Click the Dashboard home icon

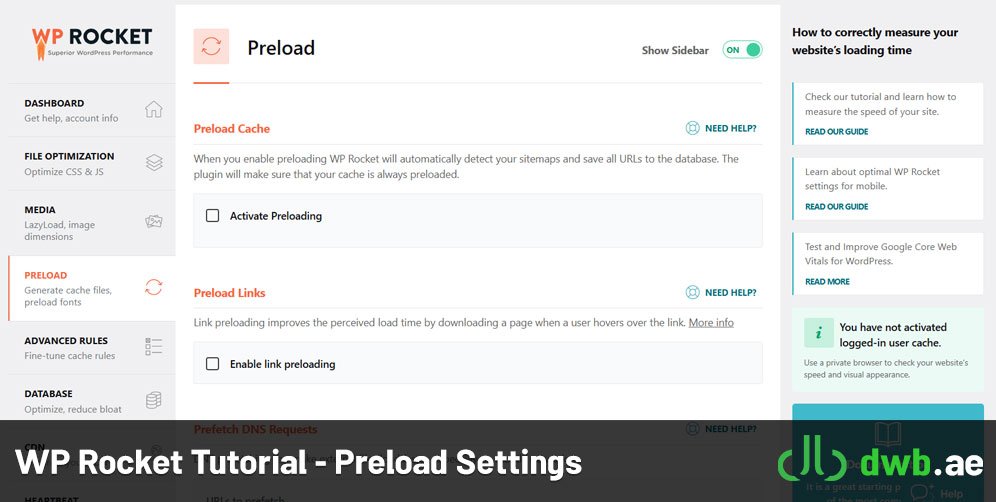pos(154,109)
